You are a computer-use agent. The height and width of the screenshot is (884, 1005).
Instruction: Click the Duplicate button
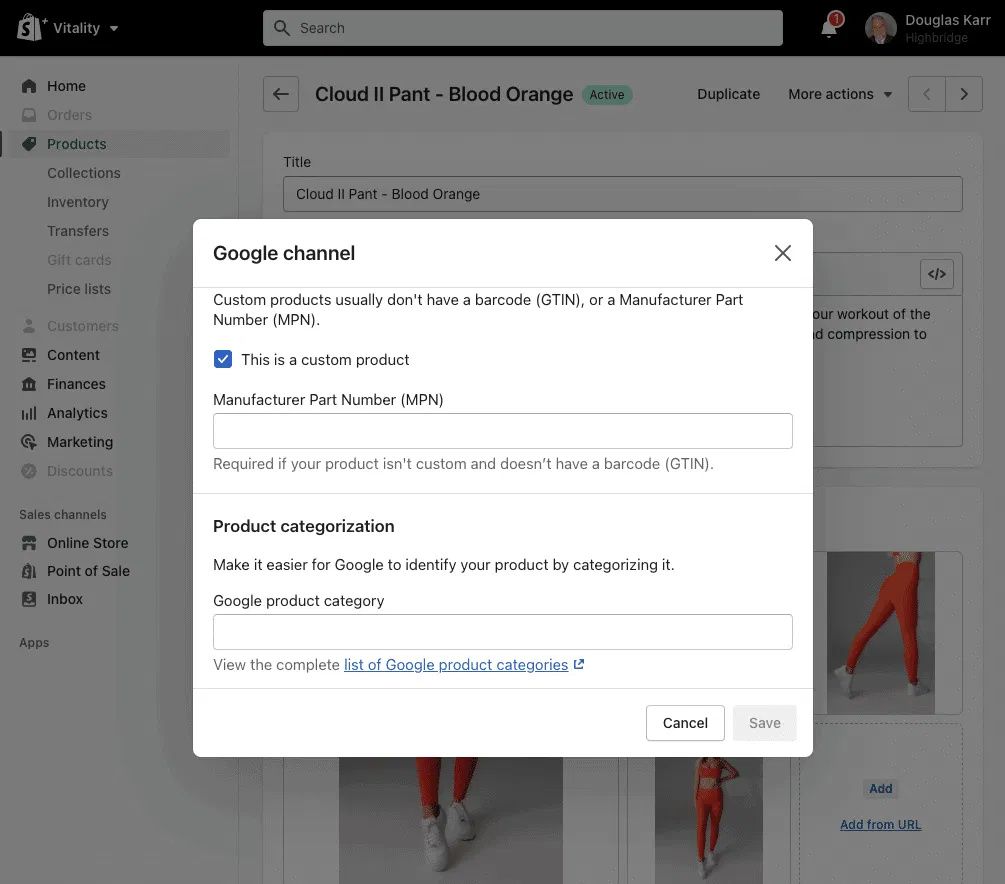click(x=728, y=94)
